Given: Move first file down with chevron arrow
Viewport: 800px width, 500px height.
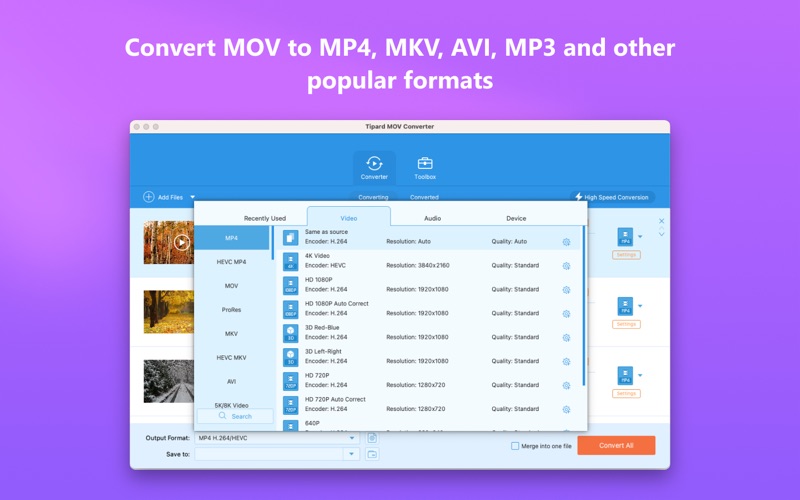Looking at the screenshot, I should pyautogui.click(x=661, y=234).
